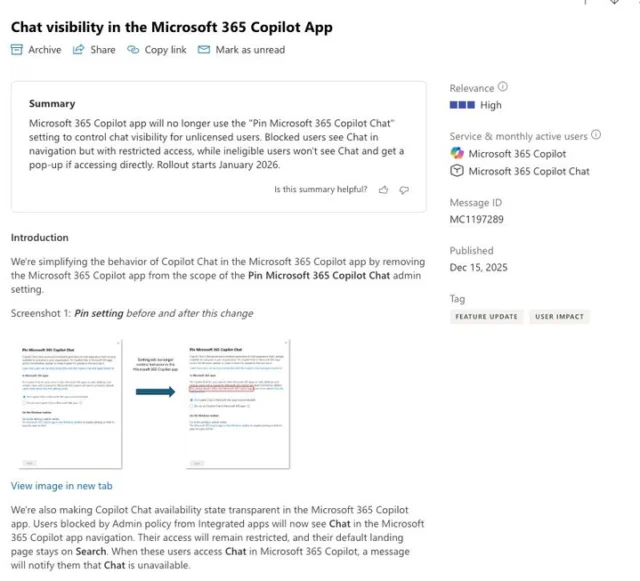Click the left 'before' panel of the screenshot

[66, 406]
